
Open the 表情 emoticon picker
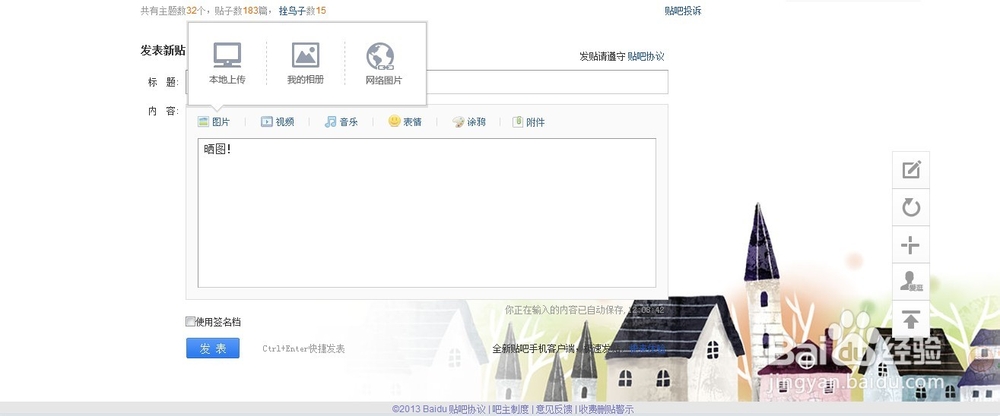click(x=405, y=121)
